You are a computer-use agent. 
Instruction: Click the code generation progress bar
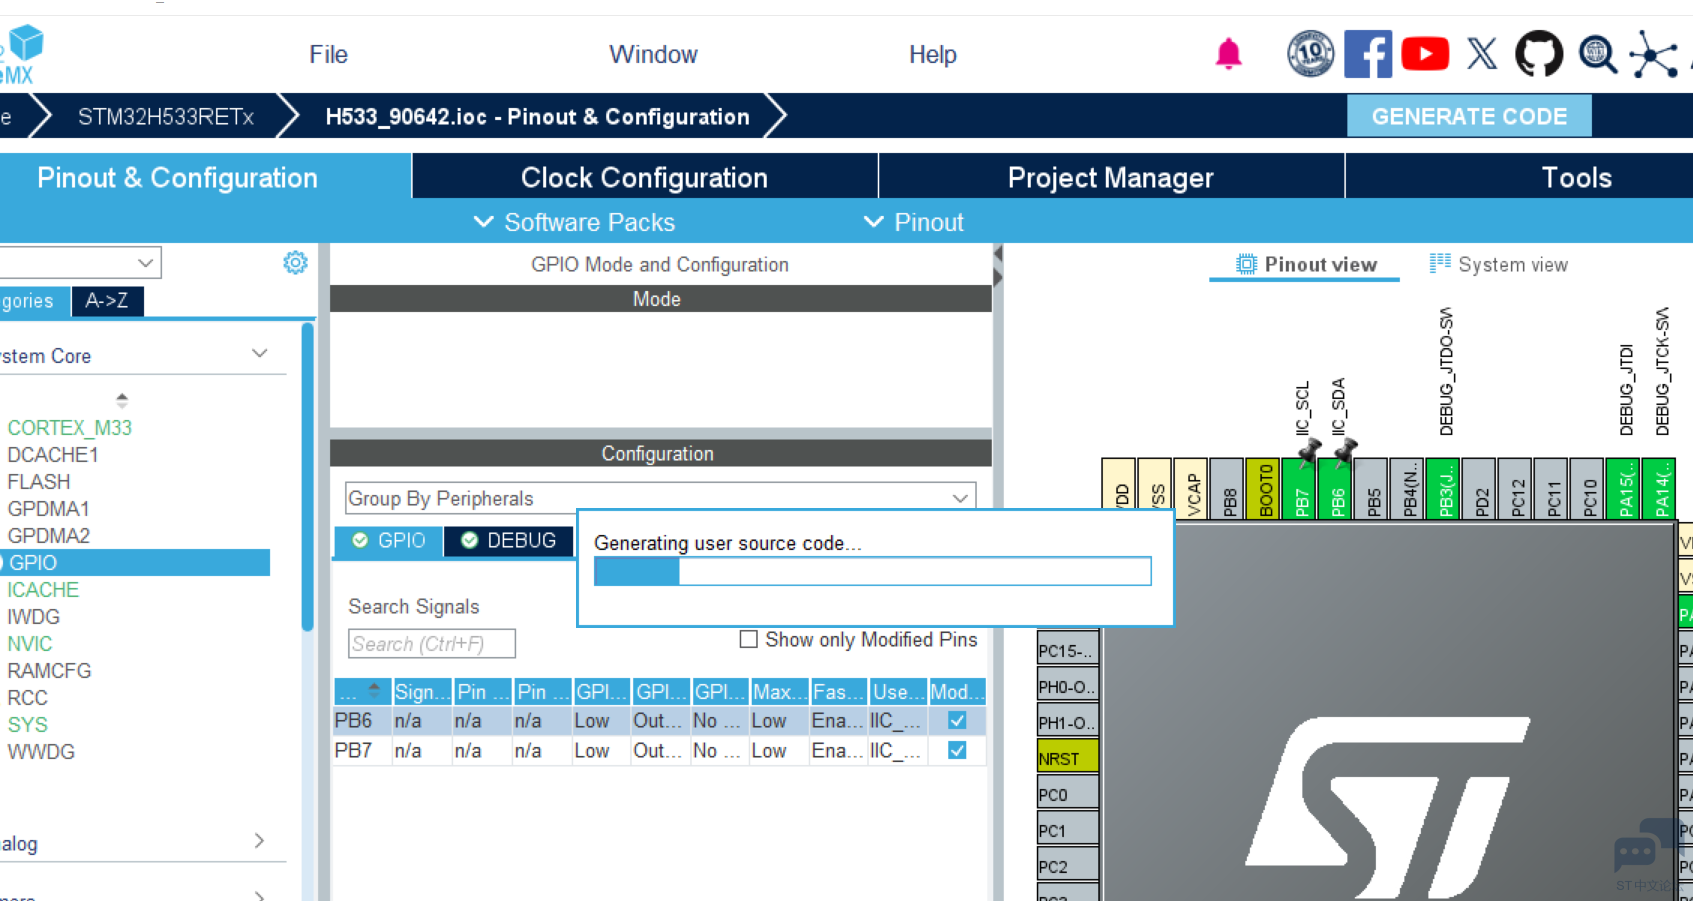[872, 571]
